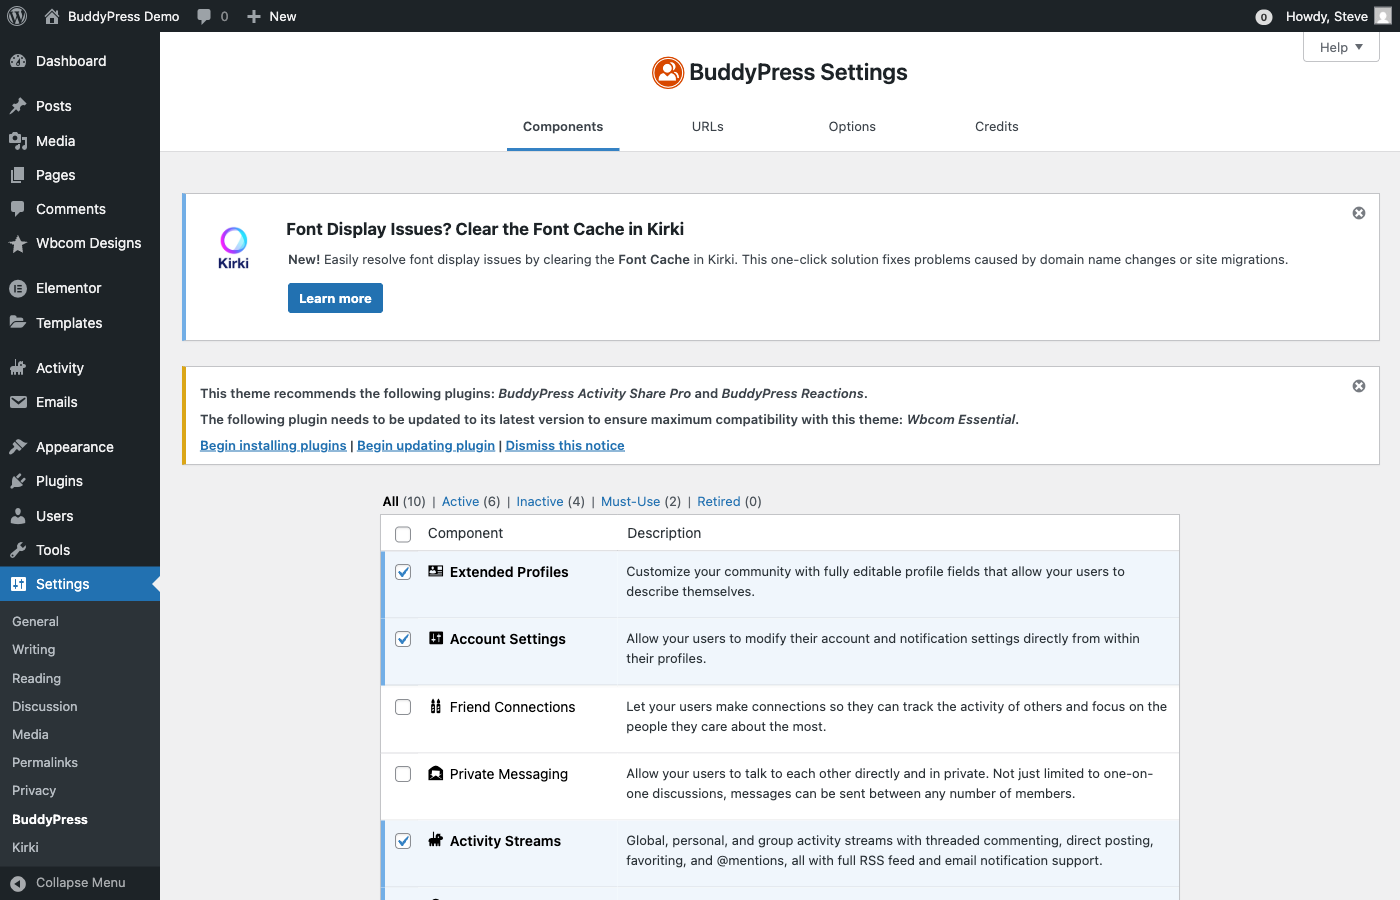Viewport: 1400px width, 900px height.
Task: Click the Learn more button
Action: (335, 297)
